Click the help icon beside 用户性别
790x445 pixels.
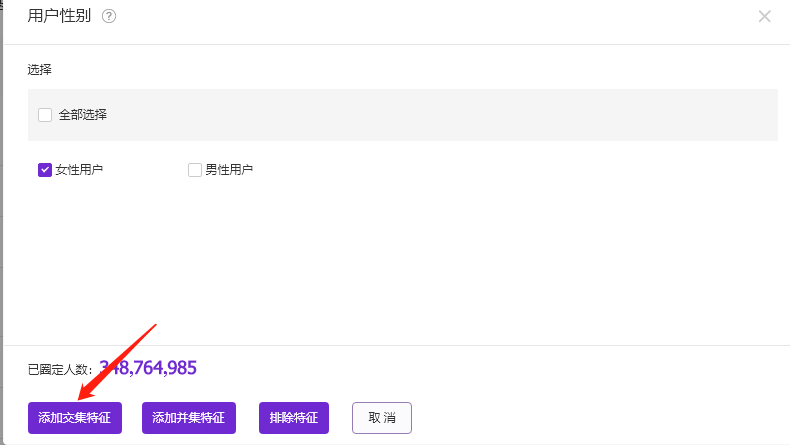pos(109,17)
